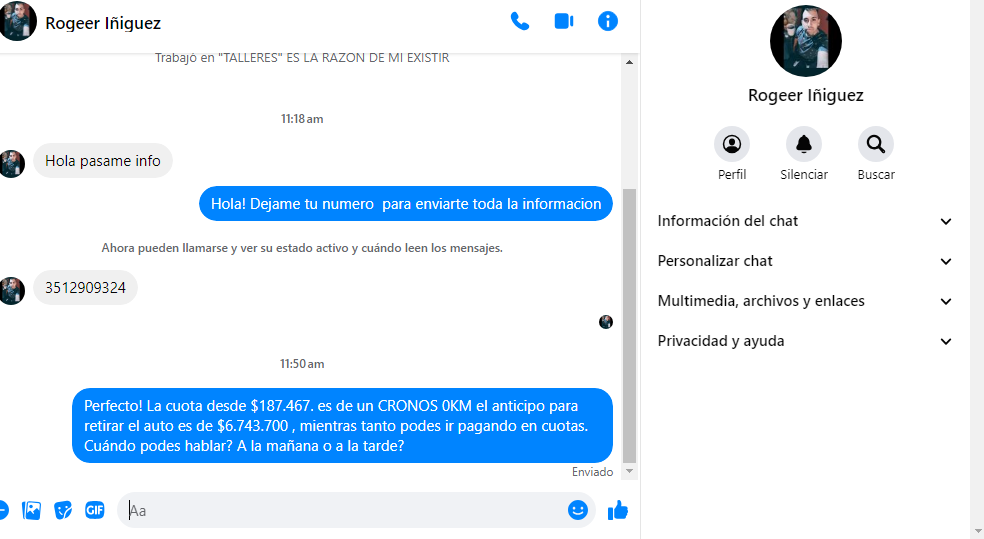Expand Personalizar chat section
The height and width of the screenshot is (539, 984).
[805, 261]
